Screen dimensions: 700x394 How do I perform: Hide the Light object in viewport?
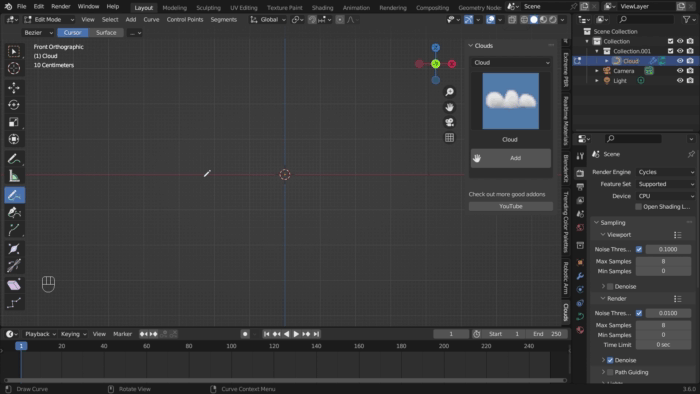pyautogui.click(x=680, y=81)
